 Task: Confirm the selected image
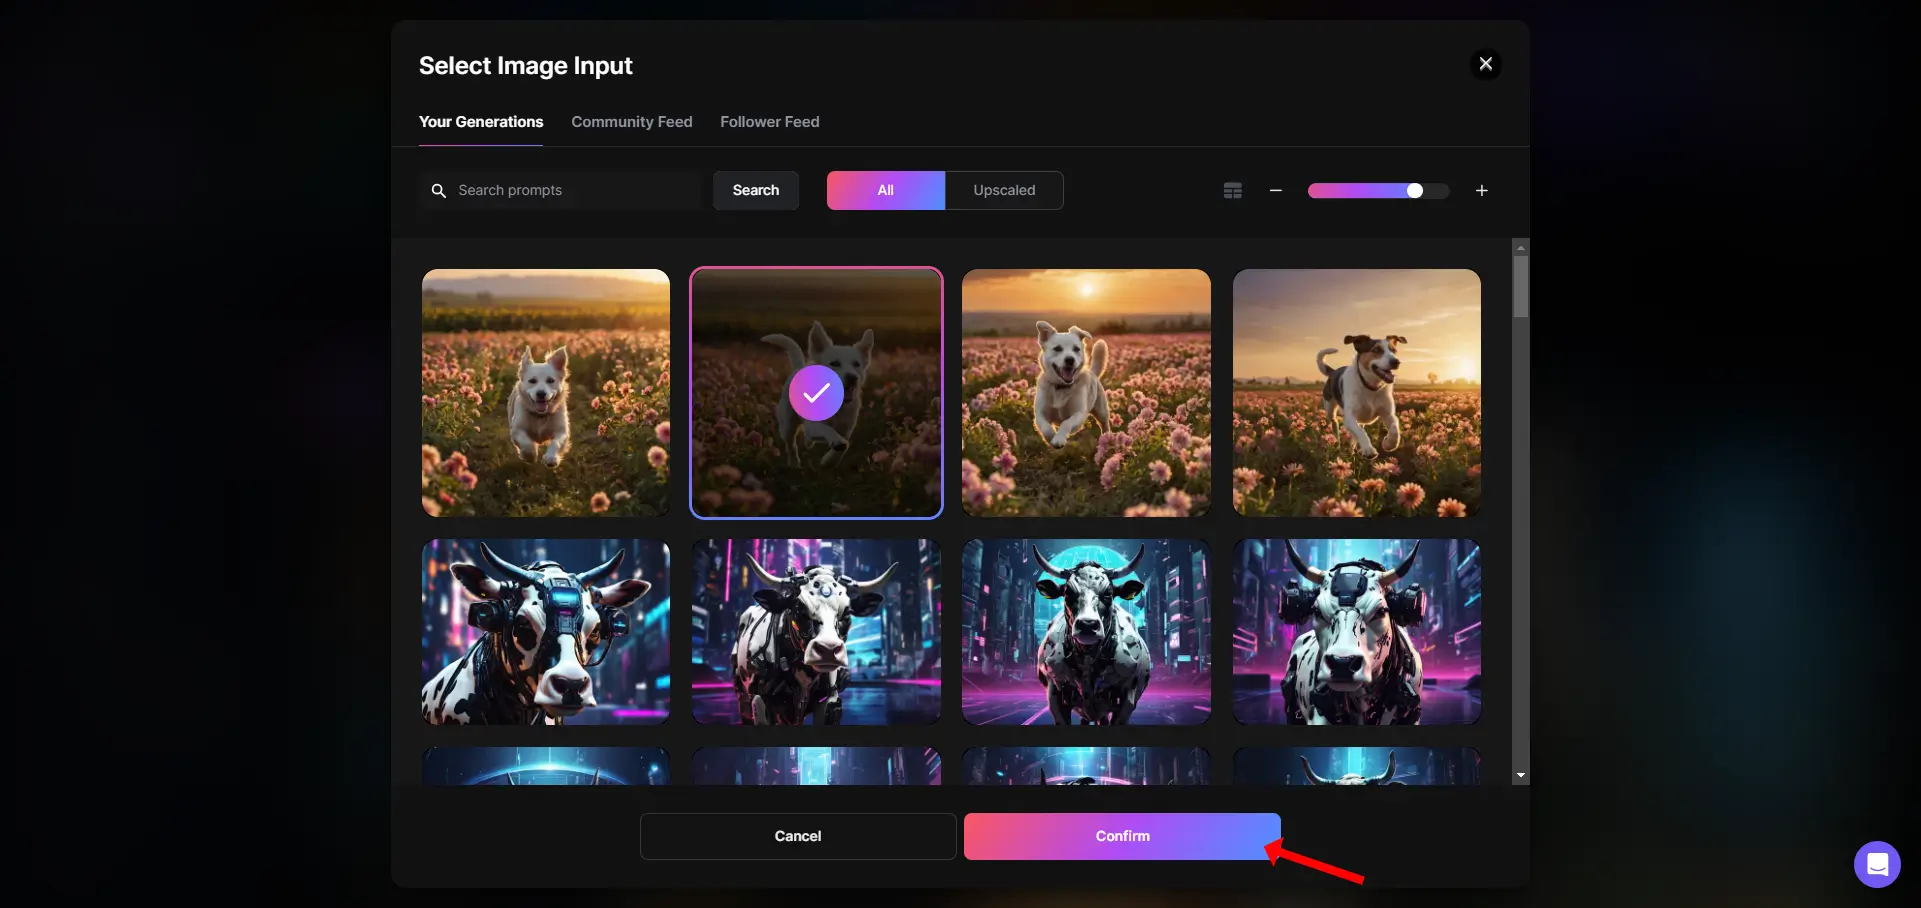[x=1122, y=836]
